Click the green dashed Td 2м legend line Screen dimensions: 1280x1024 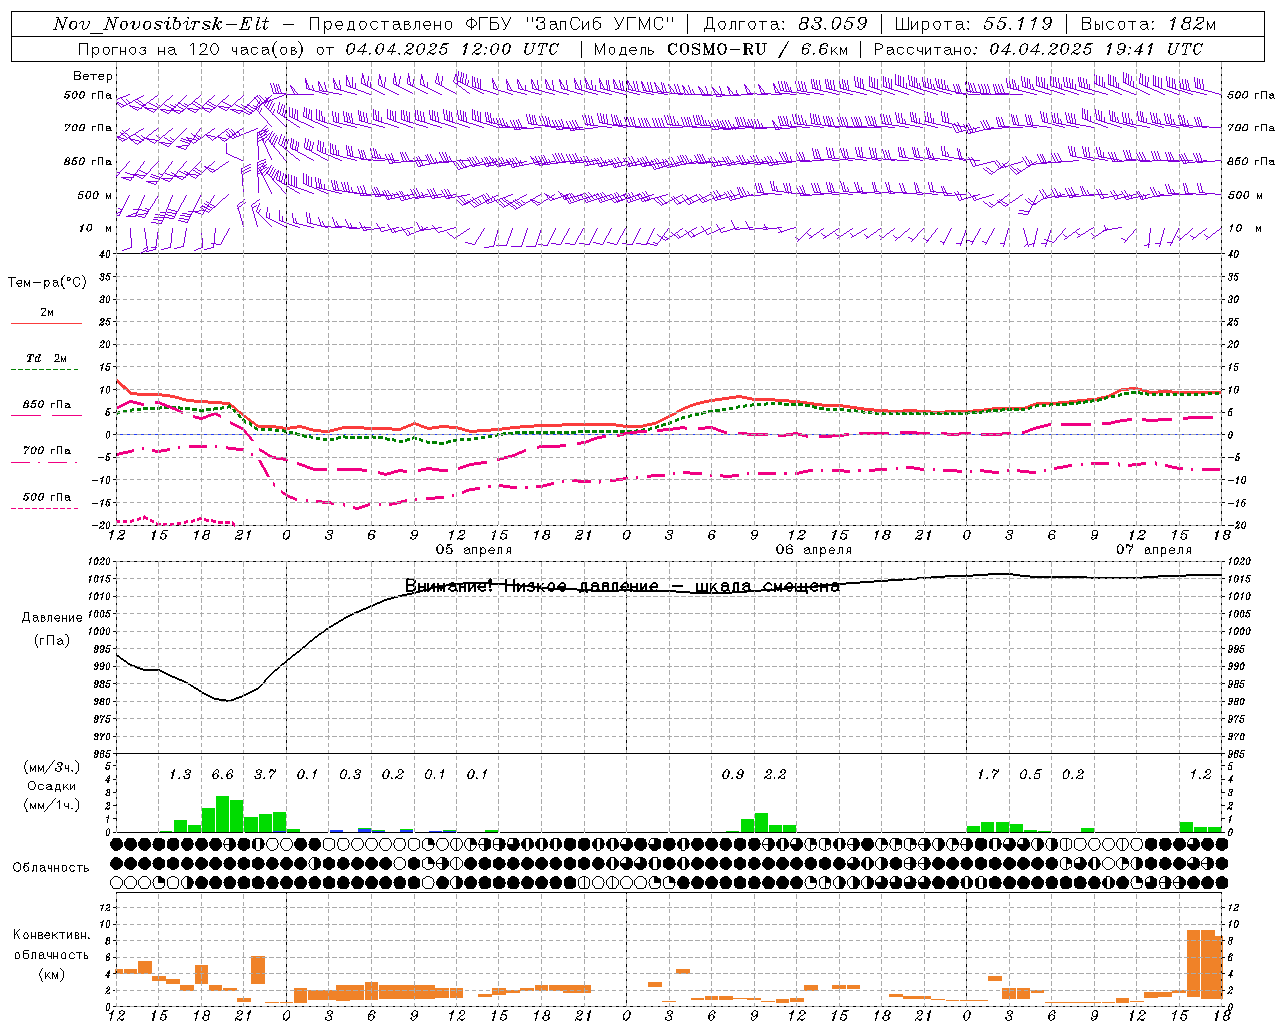pos(46,370)
